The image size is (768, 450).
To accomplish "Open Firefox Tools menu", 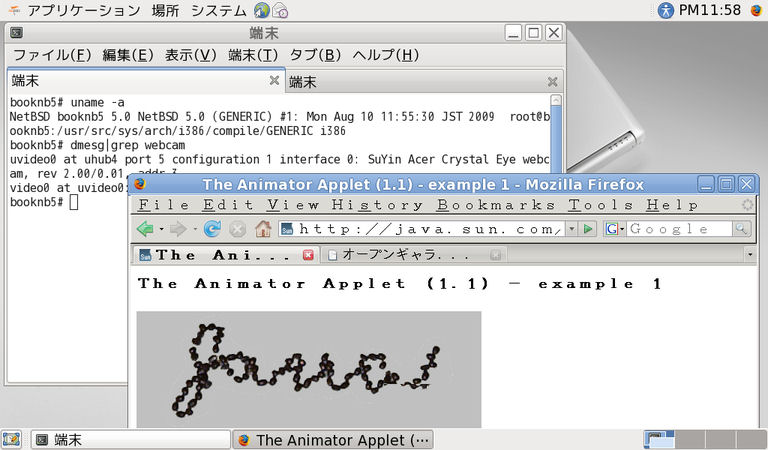I will (600, 205).
